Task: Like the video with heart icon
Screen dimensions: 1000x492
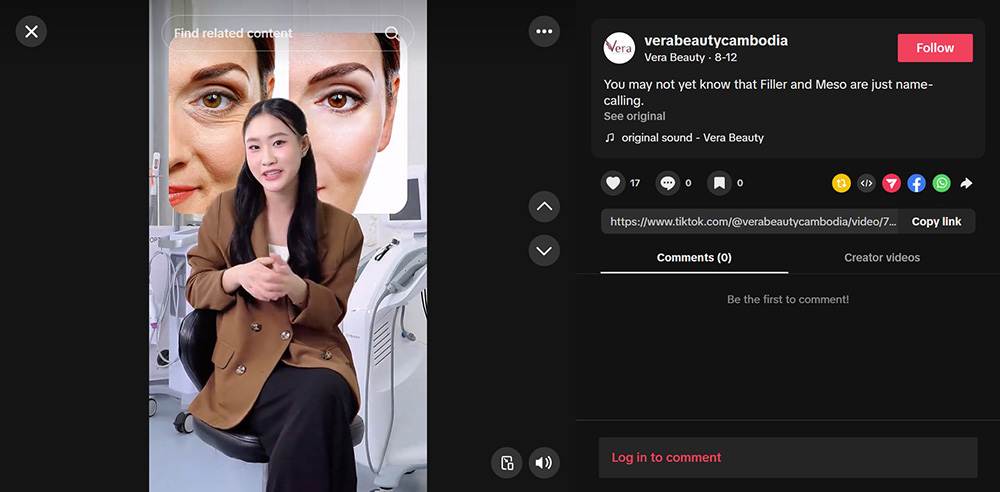Action: coord(613,183)
